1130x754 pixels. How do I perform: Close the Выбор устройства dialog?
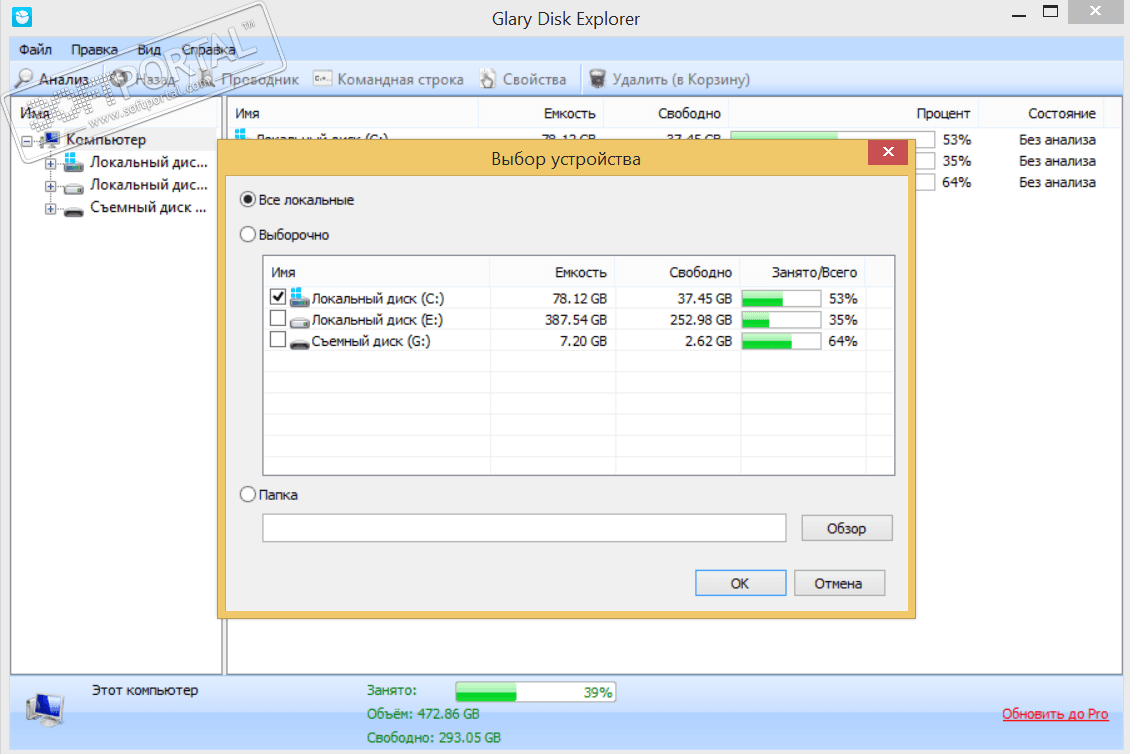pos(888,151)
